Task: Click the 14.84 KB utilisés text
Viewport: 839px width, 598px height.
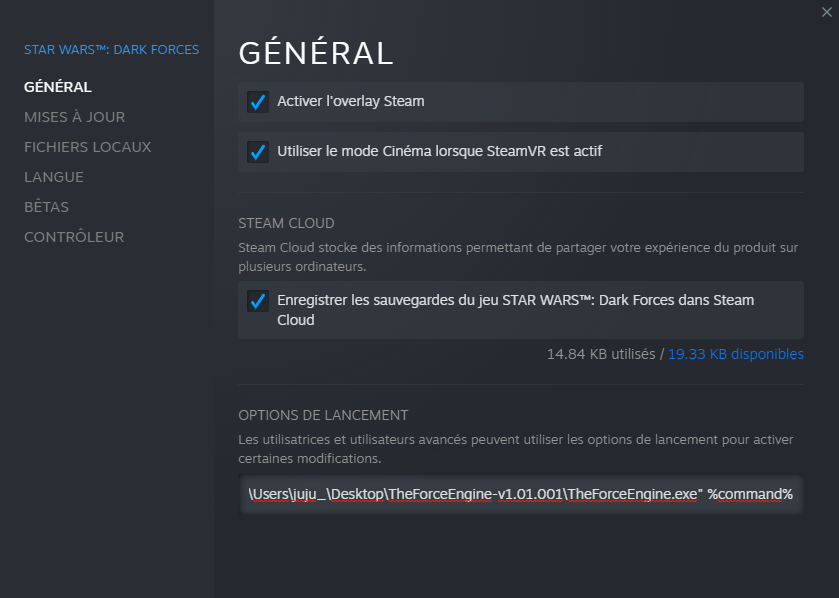Action: coord(601,354)
